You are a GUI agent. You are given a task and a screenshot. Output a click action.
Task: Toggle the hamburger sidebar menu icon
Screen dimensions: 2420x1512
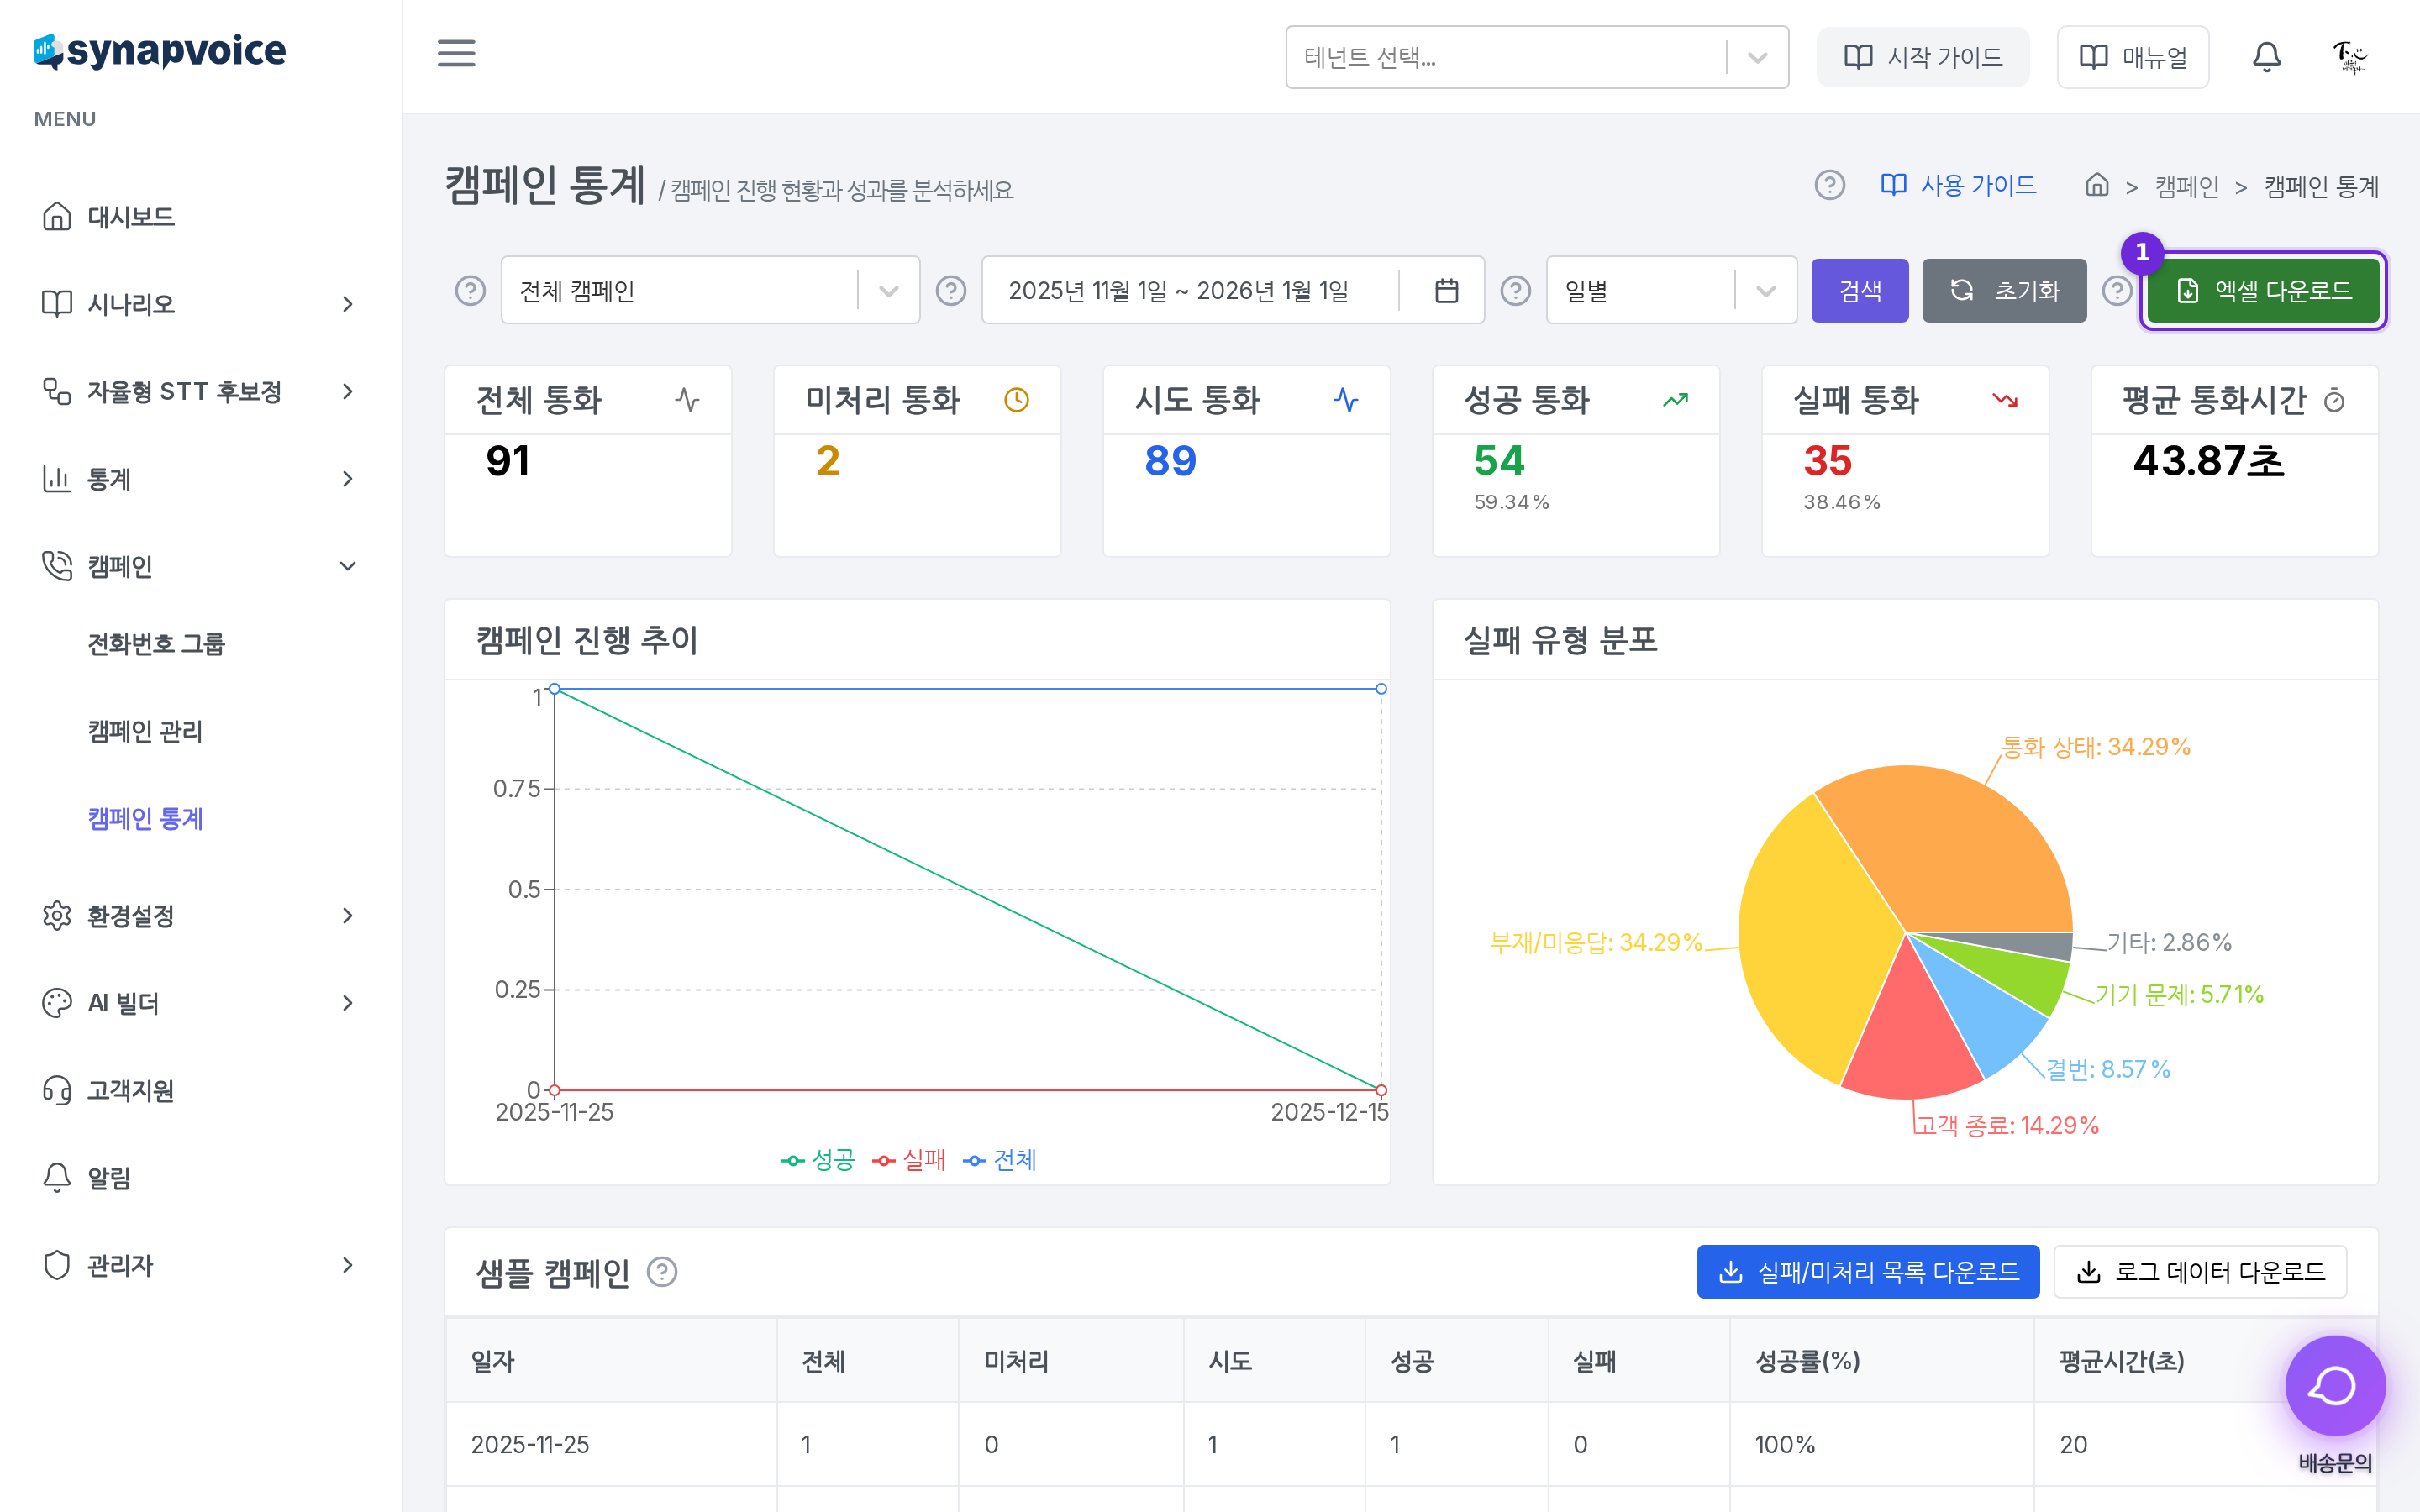tap(456, 54)
